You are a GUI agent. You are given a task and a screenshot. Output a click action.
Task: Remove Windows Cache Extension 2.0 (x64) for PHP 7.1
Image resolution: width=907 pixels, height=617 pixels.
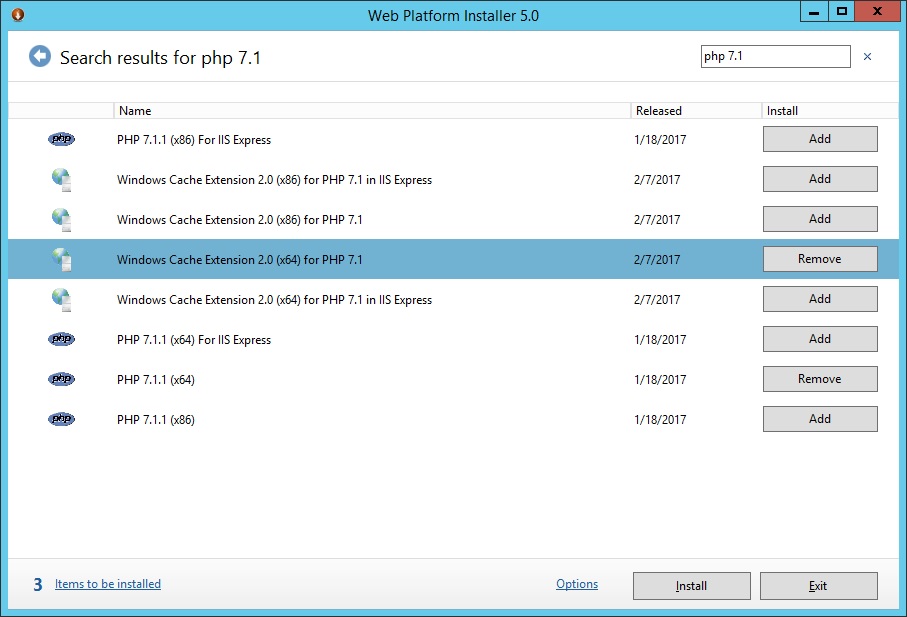(x=820, y=259)
